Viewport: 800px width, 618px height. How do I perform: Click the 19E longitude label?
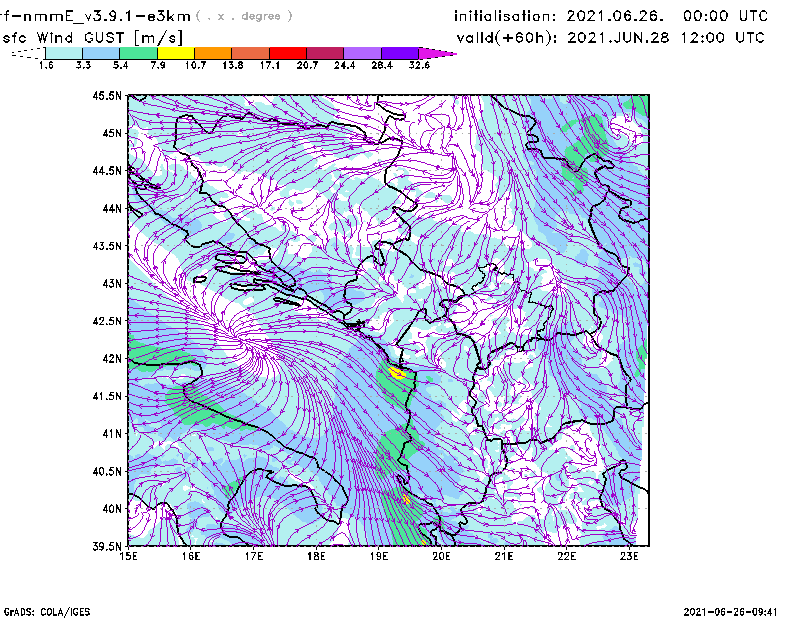point(379,556)
